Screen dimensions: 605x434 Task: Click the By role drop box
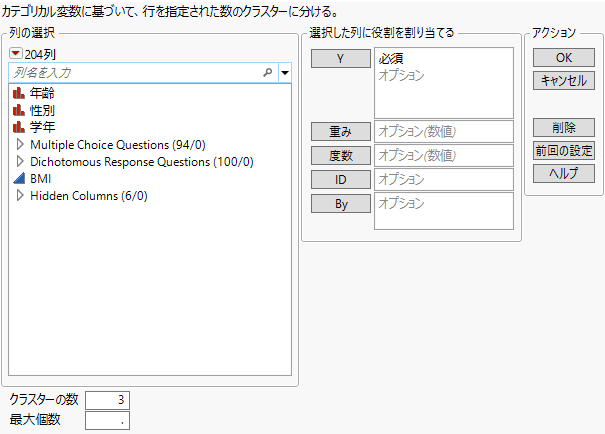point(444,211)
